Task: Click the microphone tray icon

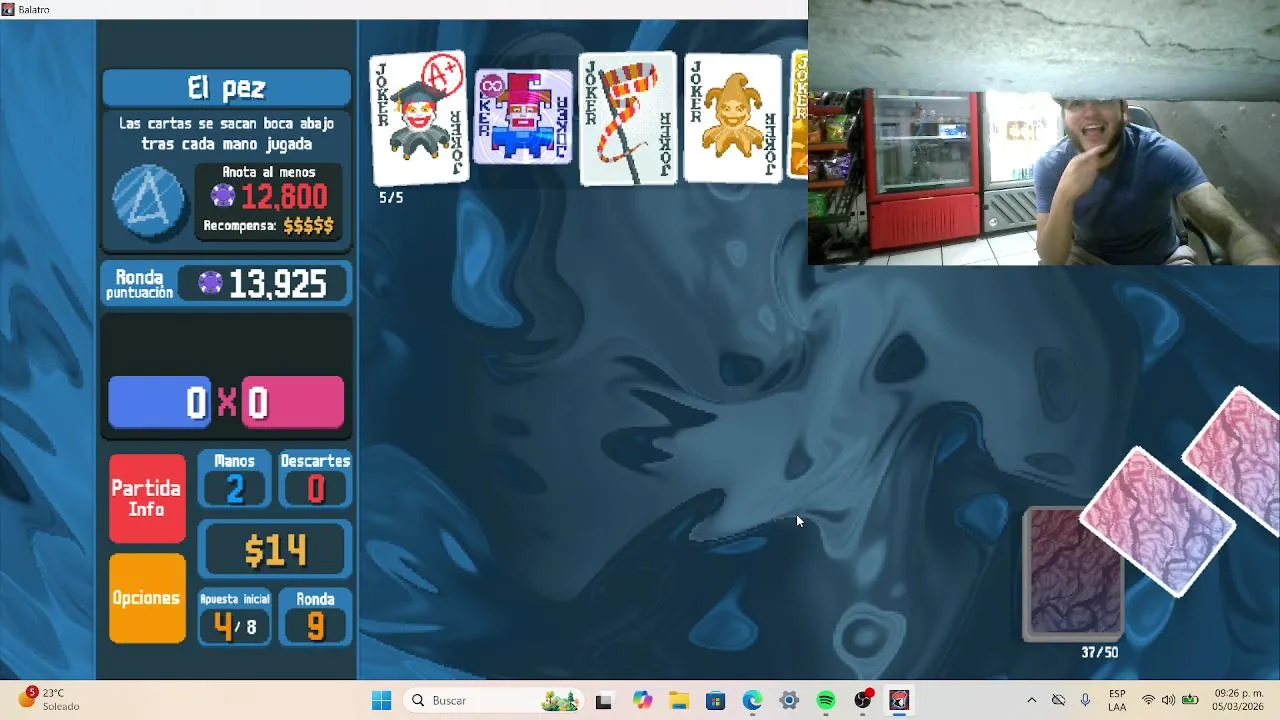Action: (1085, 701)
